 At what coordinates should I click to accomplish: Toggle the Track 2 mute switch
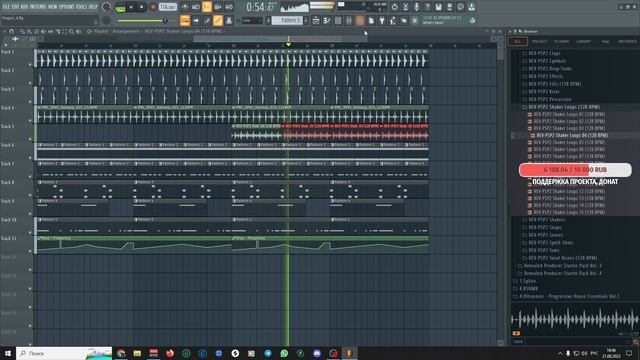(30, 83)
